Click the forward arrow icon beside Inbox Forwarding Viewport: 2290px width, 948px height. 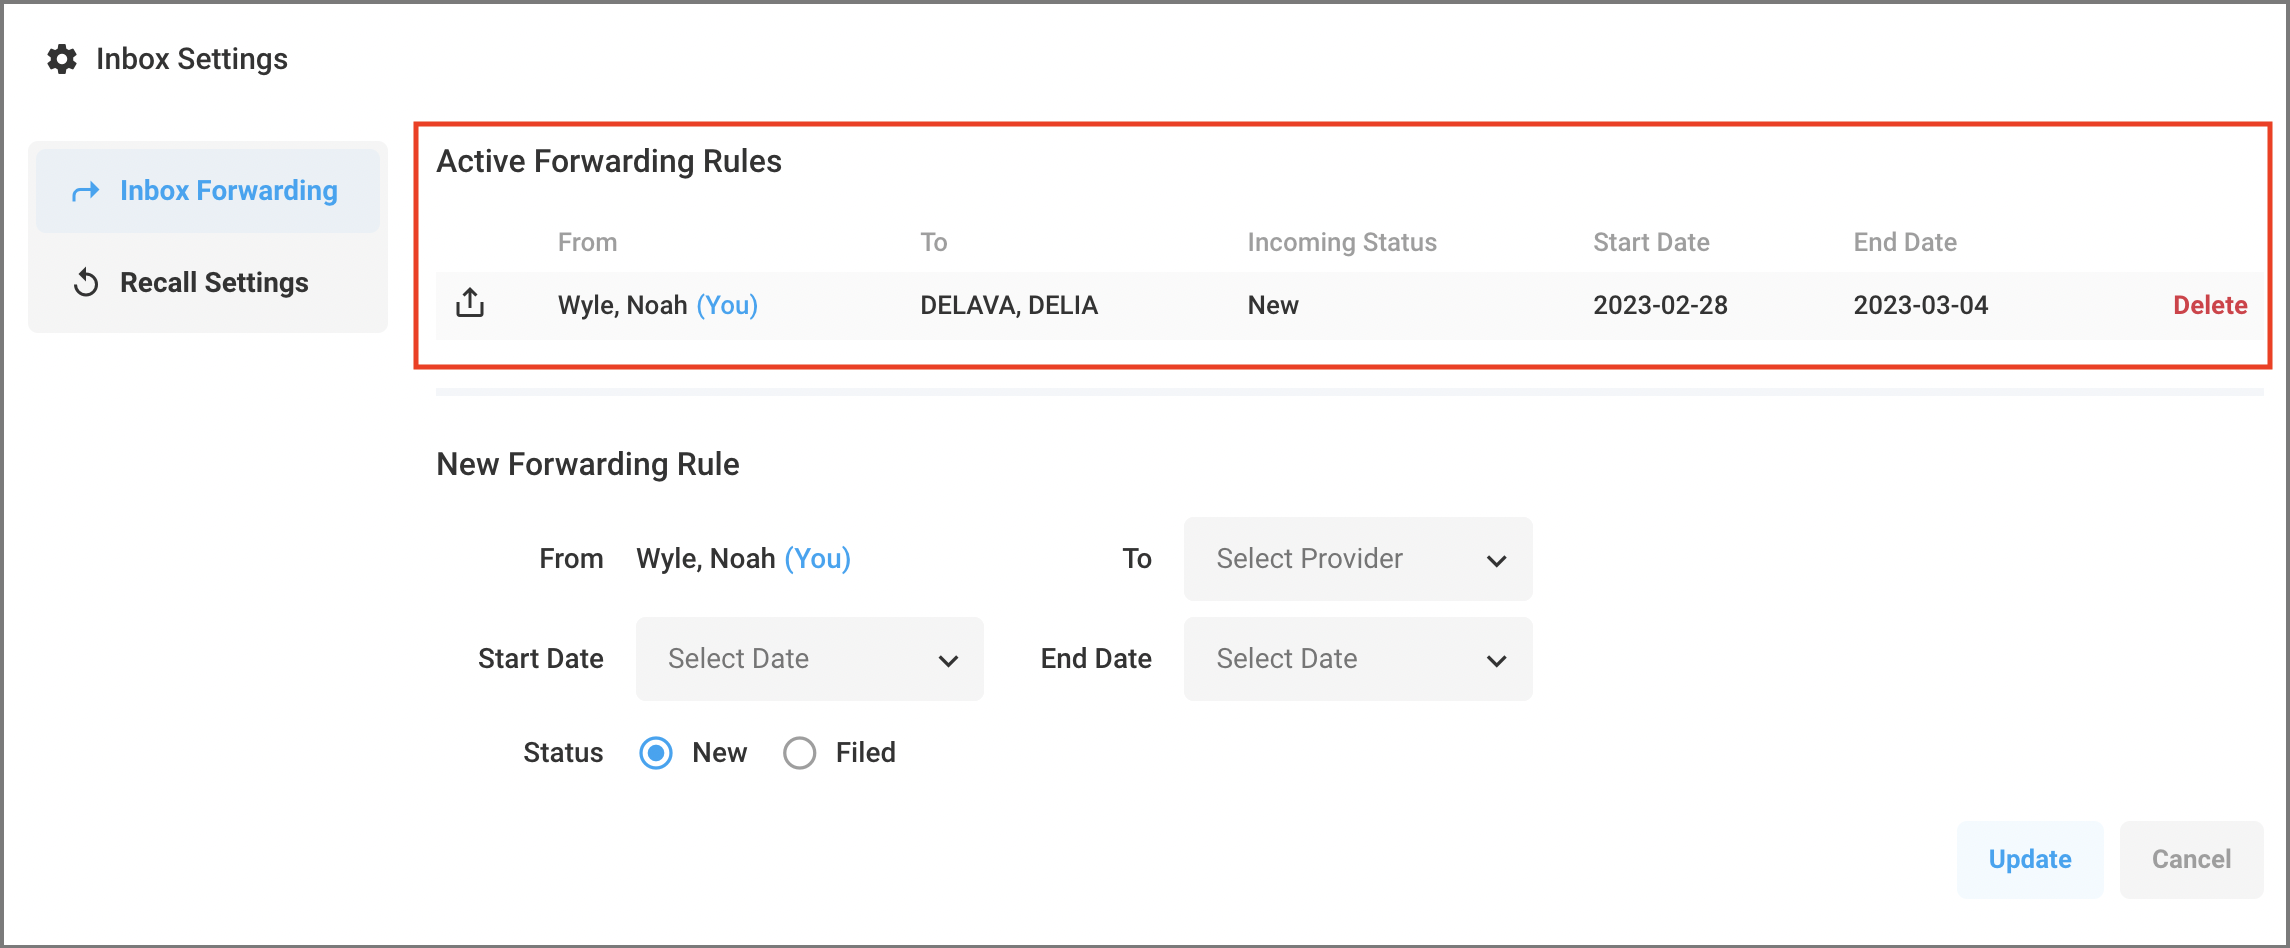tap(86, 191)
